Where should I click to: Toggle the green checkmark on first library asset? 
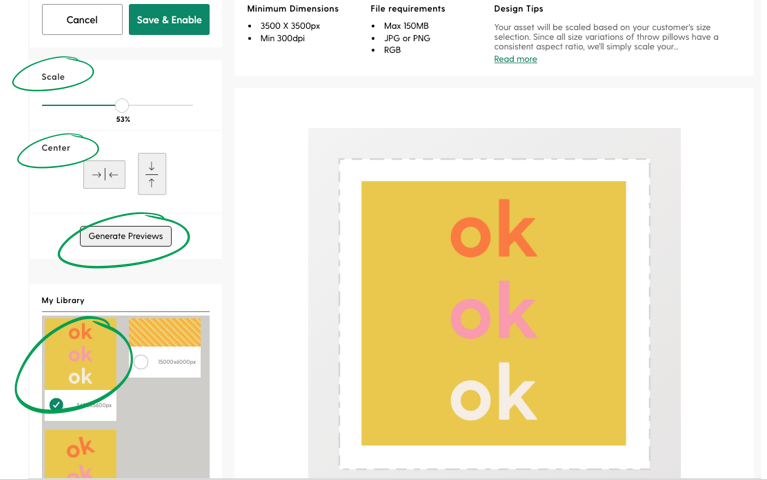pos(56,405)
